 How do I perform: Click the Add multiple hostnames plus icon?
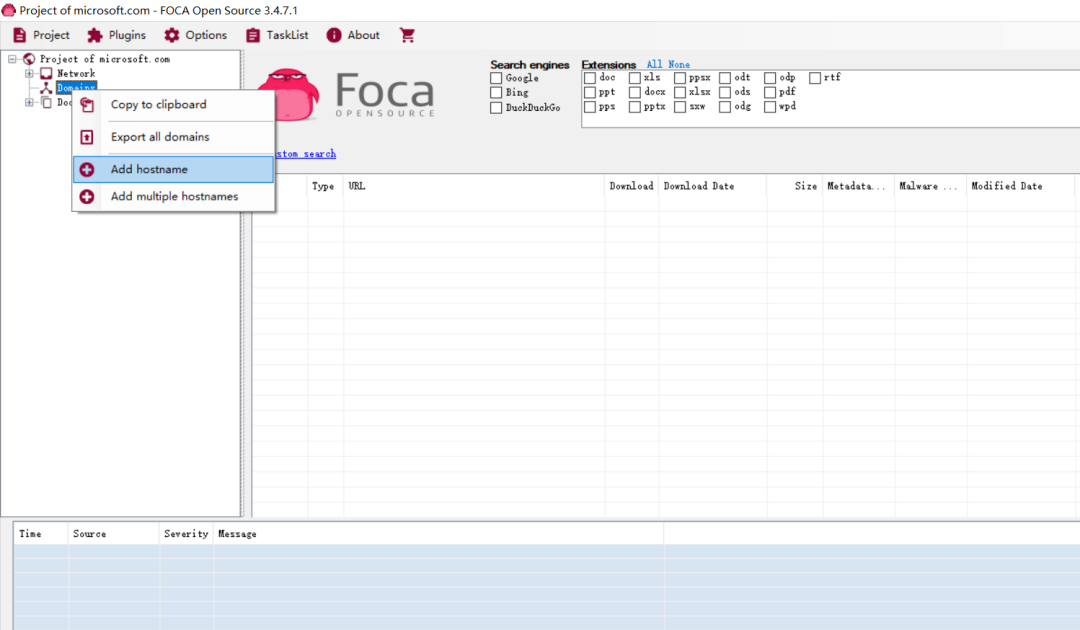click(87, 197)
